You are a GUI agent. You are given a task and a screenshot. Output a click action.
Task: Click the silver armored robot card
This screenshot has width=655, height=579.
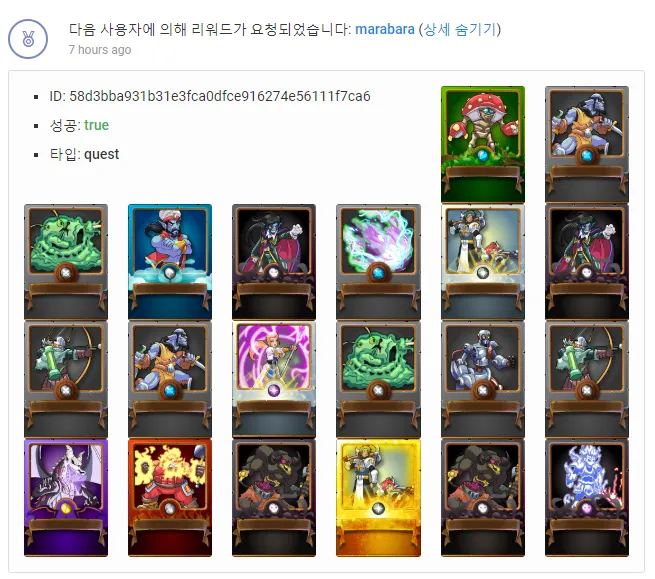483,379
